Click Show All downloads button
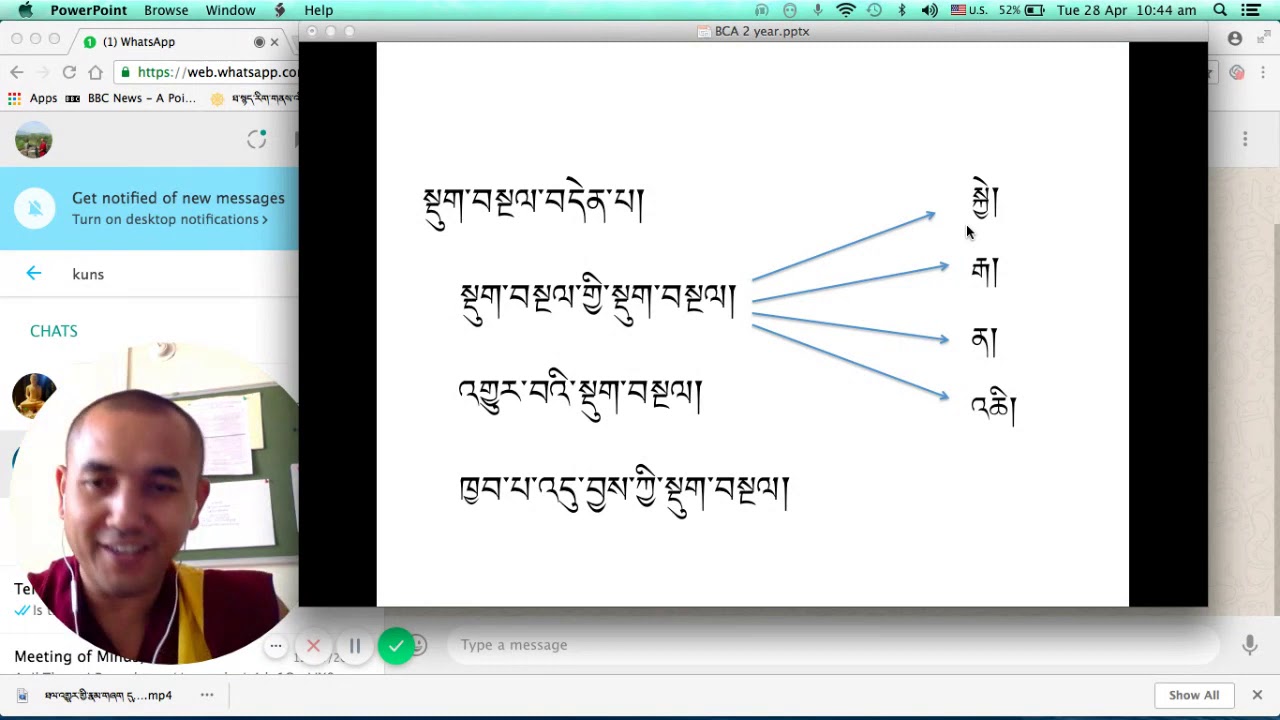The height and width of the screenshot is (720, 1280). click(x=1194, y=695)
